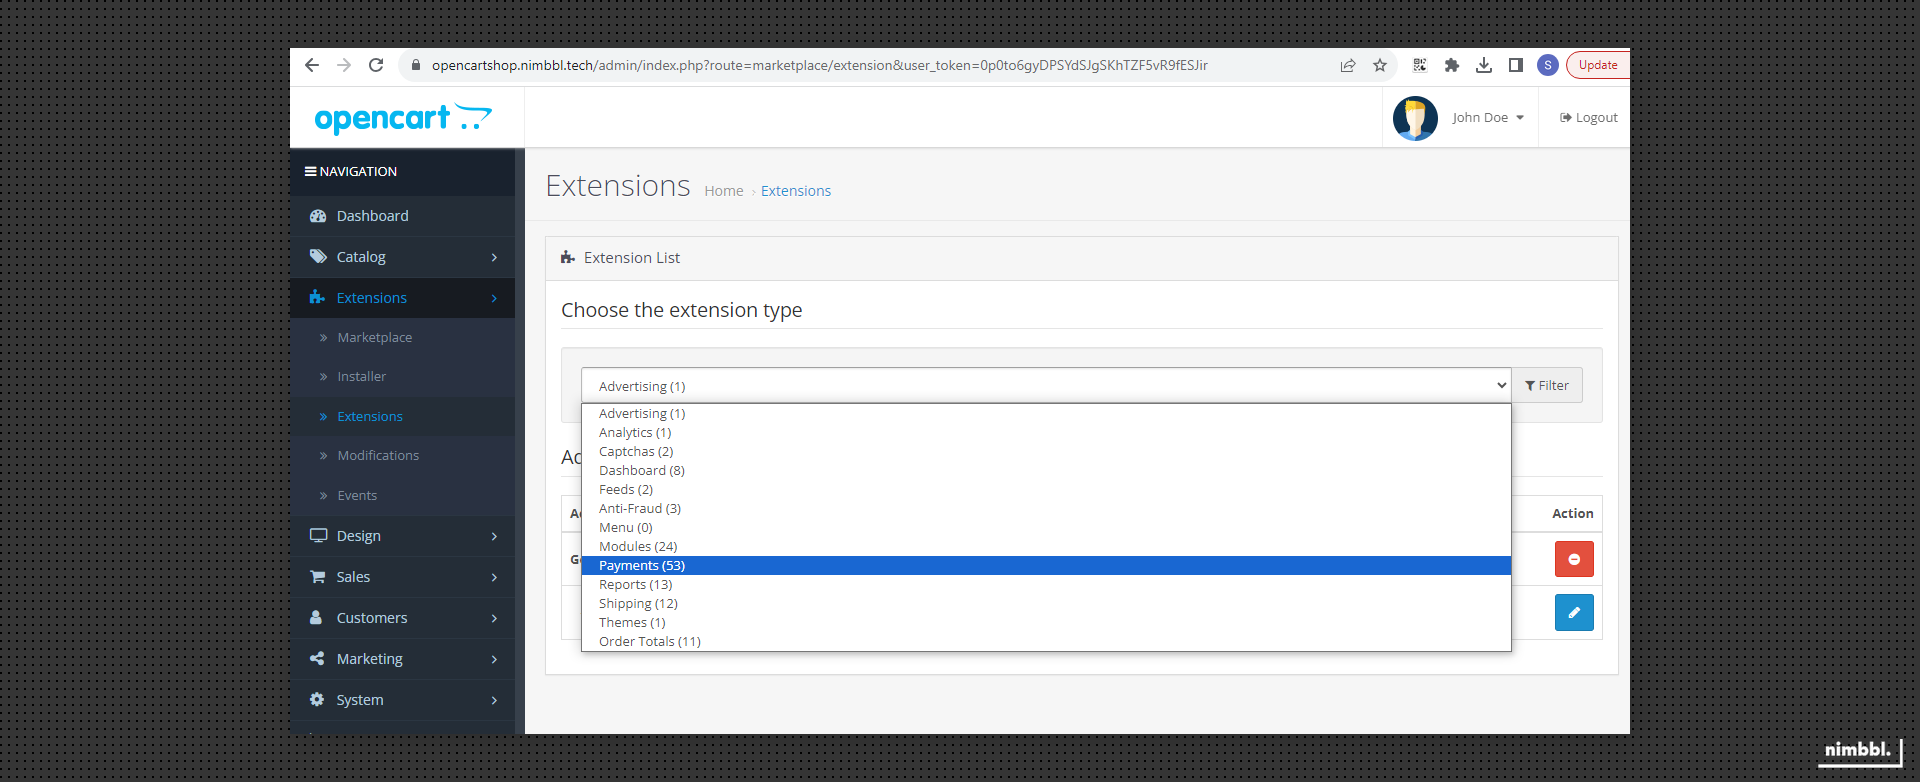This screenshot has height=782, width=1920.
Task: Click Sales cart icon in sidebar
Action: pos(318,577)
